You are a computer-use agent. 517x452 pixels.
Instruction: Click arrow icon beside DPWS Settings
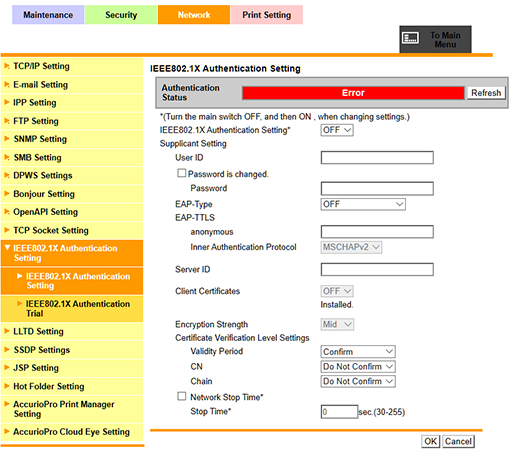pos(7,175)
